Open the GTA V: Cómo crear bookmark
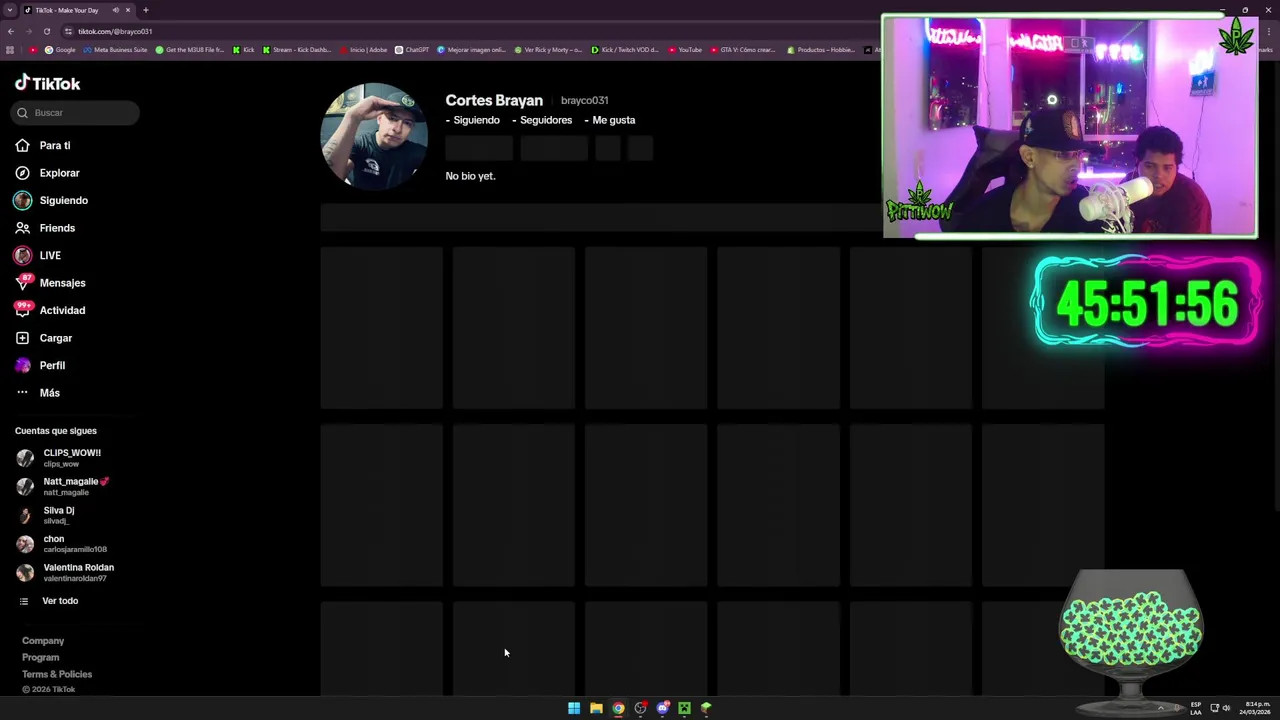Viewport: 1280px width, 720px height. click(x=743, y=50)
